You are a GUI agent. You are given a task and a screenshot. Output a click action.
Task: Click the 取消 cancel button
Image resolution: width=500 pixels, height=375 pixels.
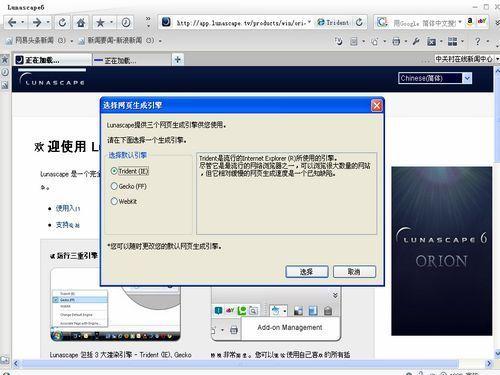pos(354,272)
